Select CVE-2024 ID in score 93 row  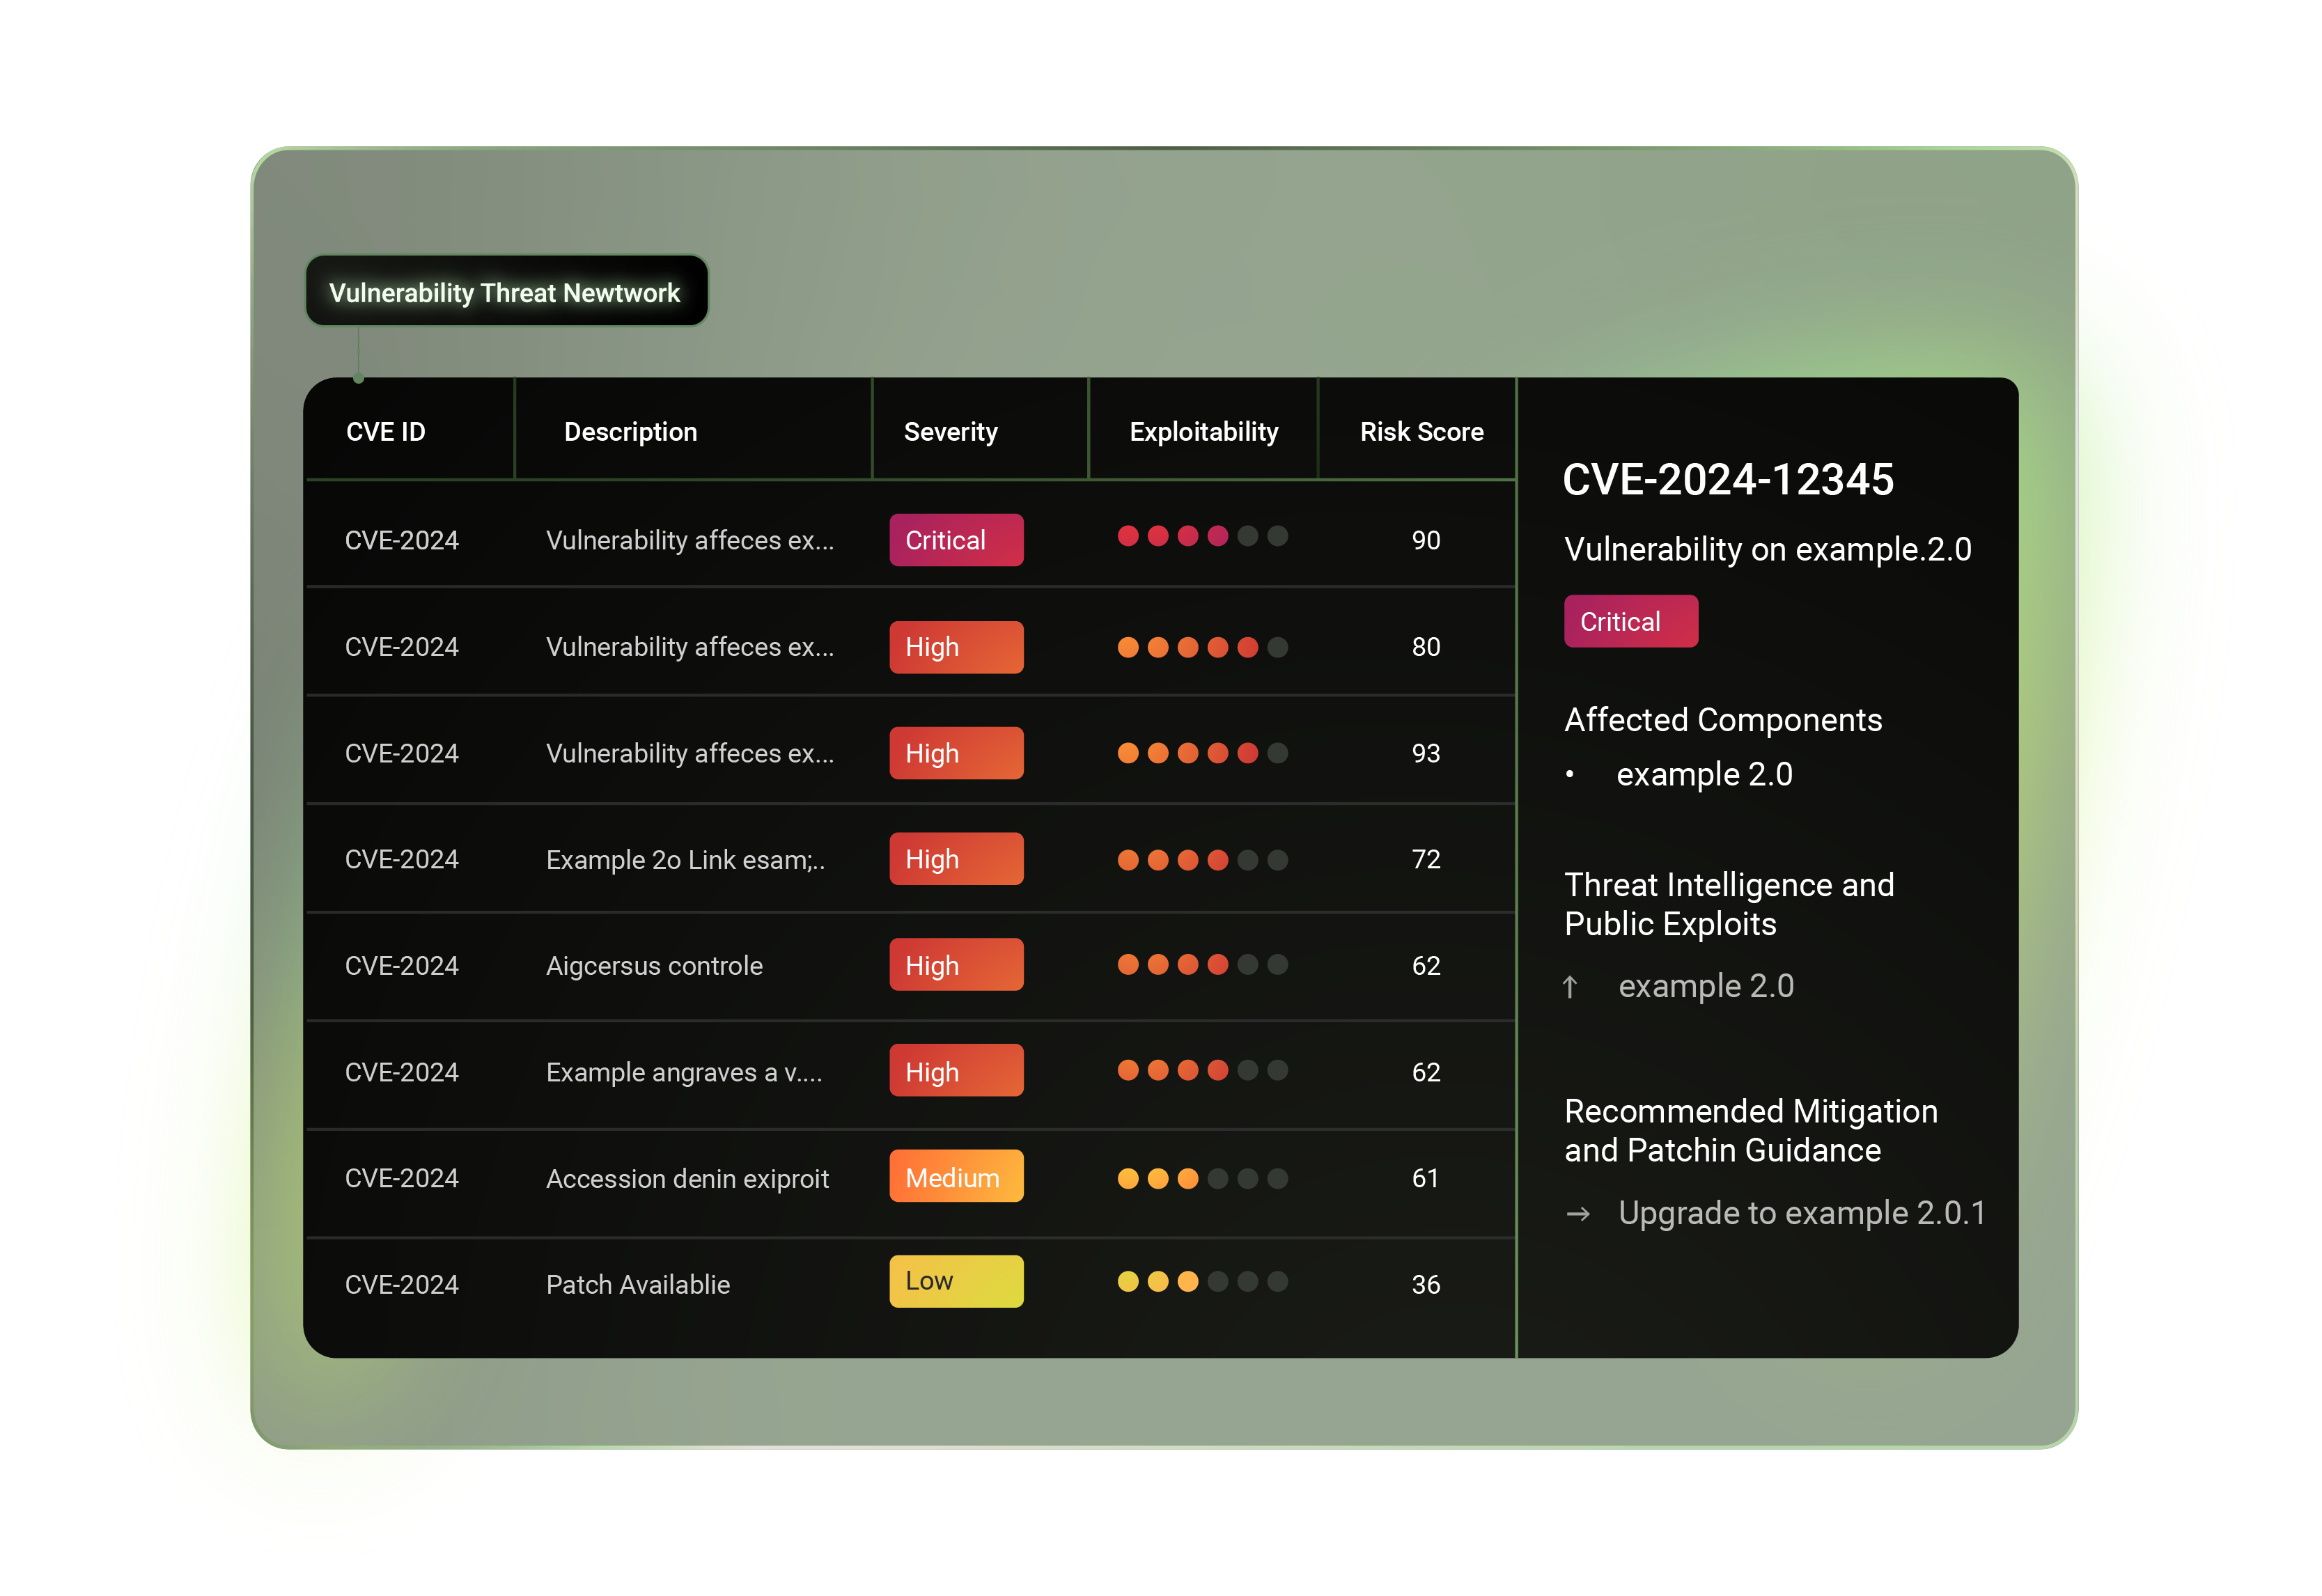coord(402,753)
